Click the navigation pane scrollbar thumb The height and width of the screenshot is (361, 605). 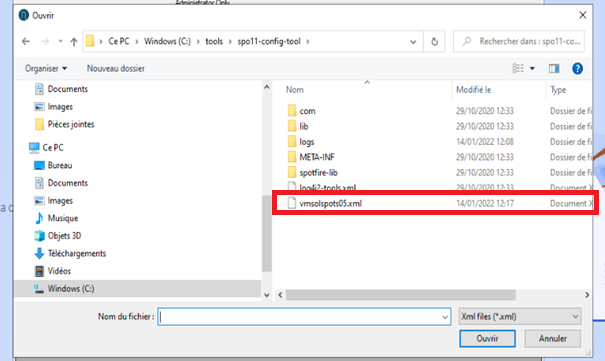pyautogui.click(x=267, y=233)
